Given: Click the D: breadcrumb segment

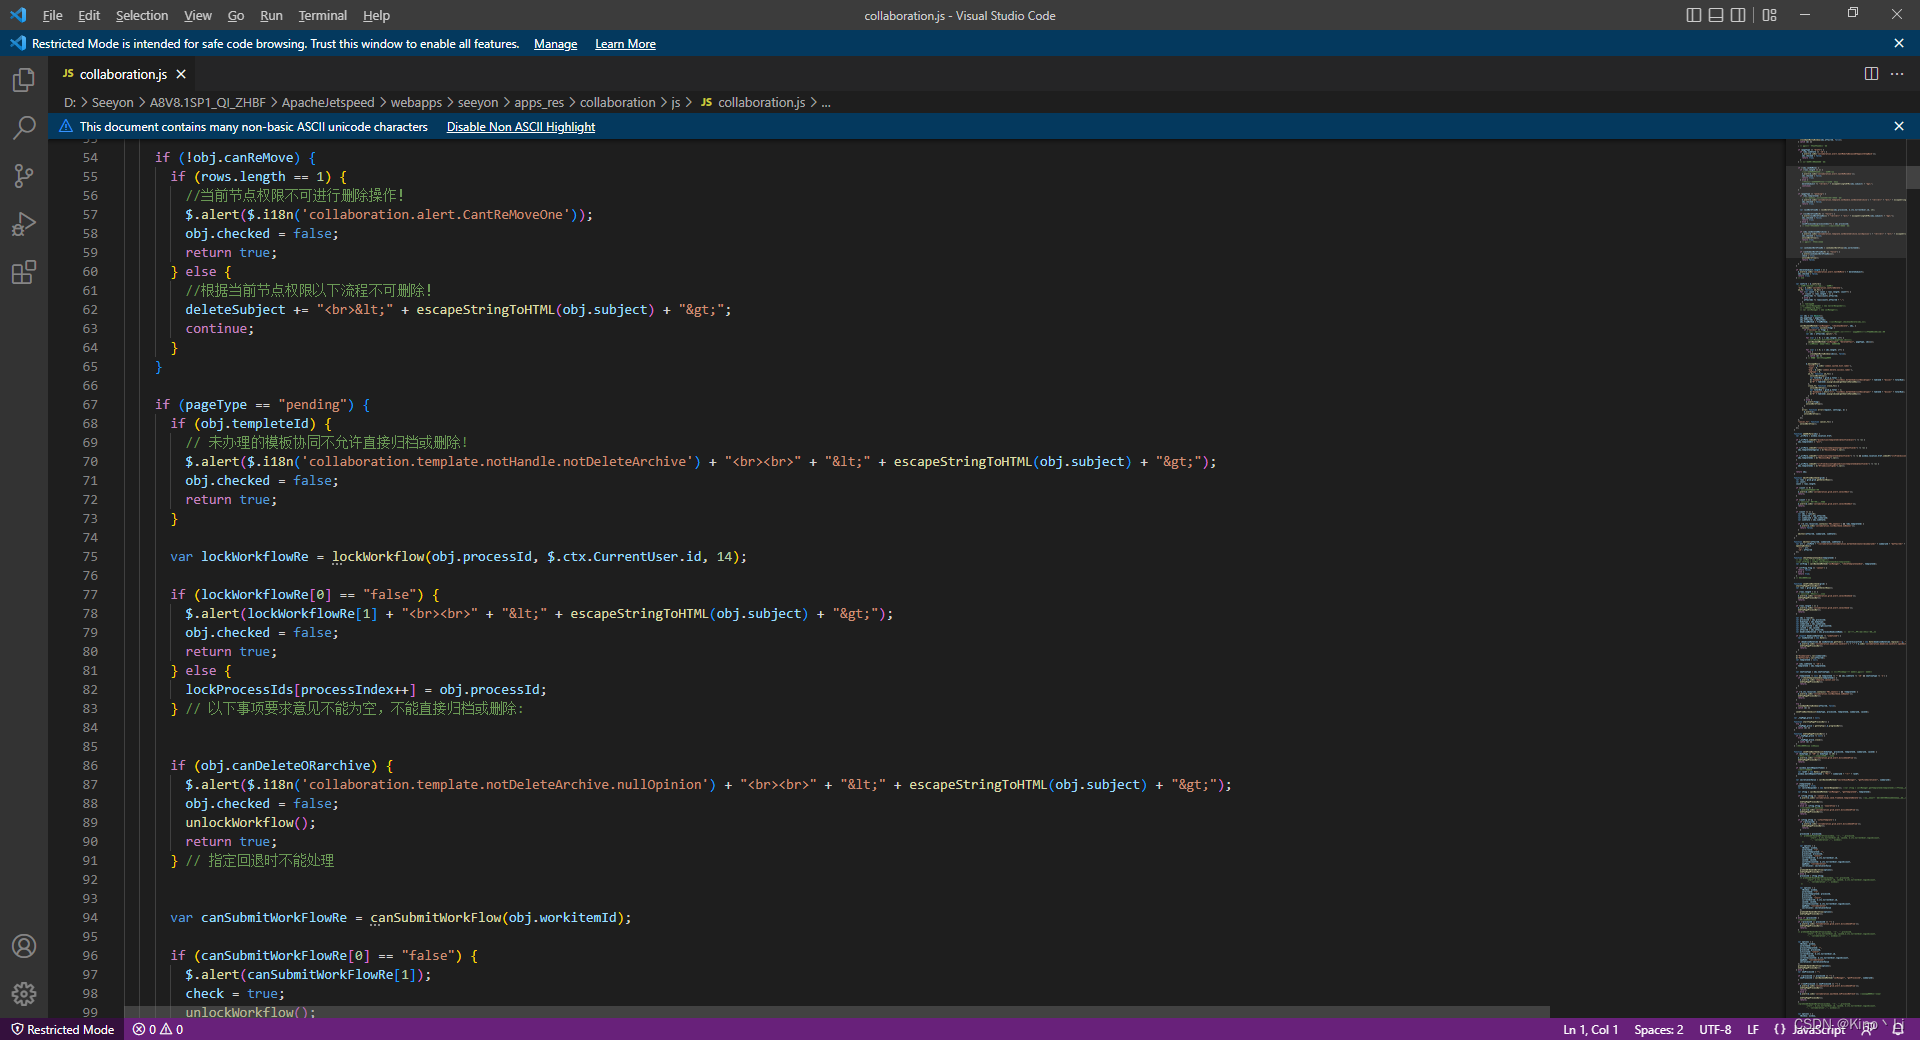Looking at the screenshot, I should tap(70, 102).
